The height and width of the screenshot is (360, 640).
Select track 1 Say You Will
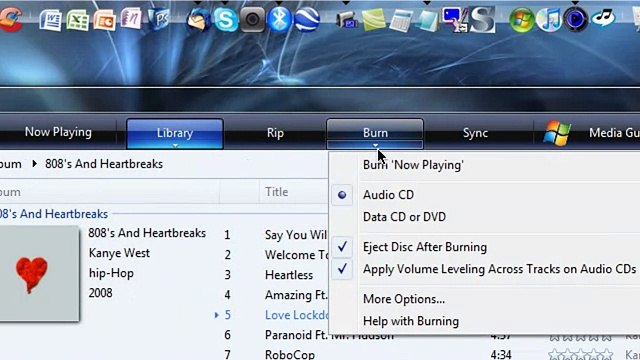click(x=296, y=235)
